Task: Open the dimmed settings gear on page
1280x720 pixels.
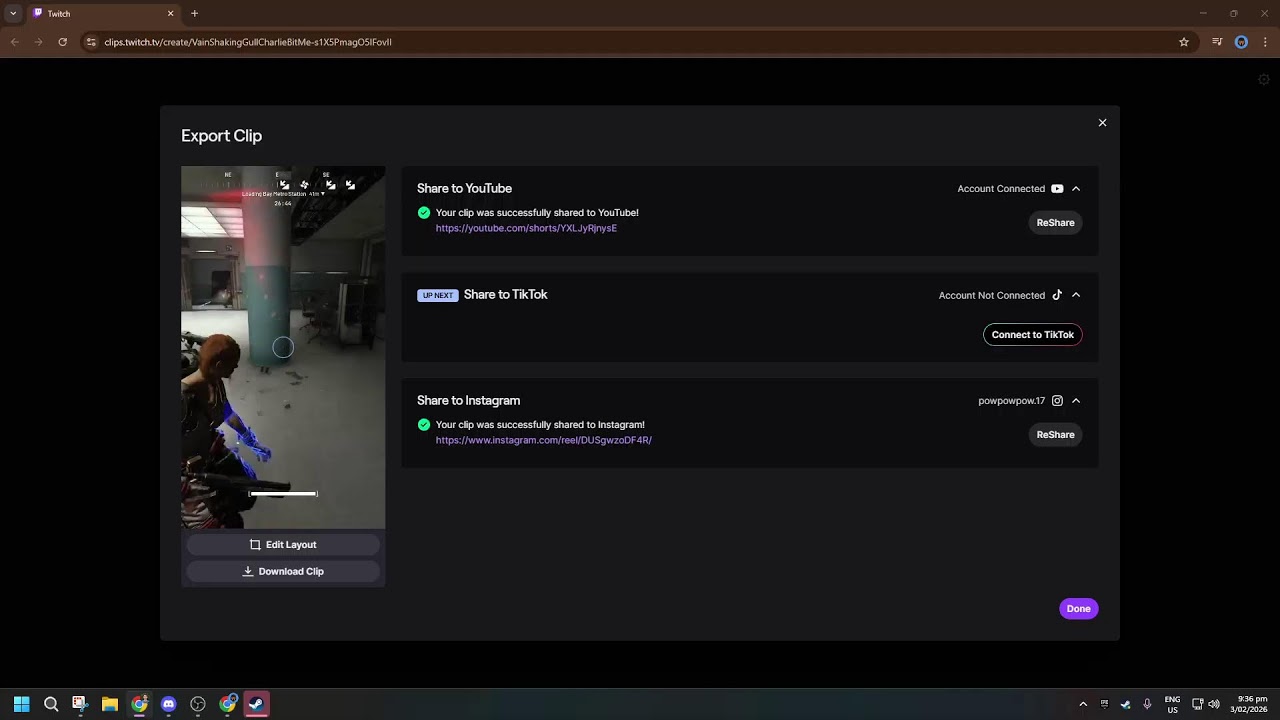Action: tap(1264, 80)
